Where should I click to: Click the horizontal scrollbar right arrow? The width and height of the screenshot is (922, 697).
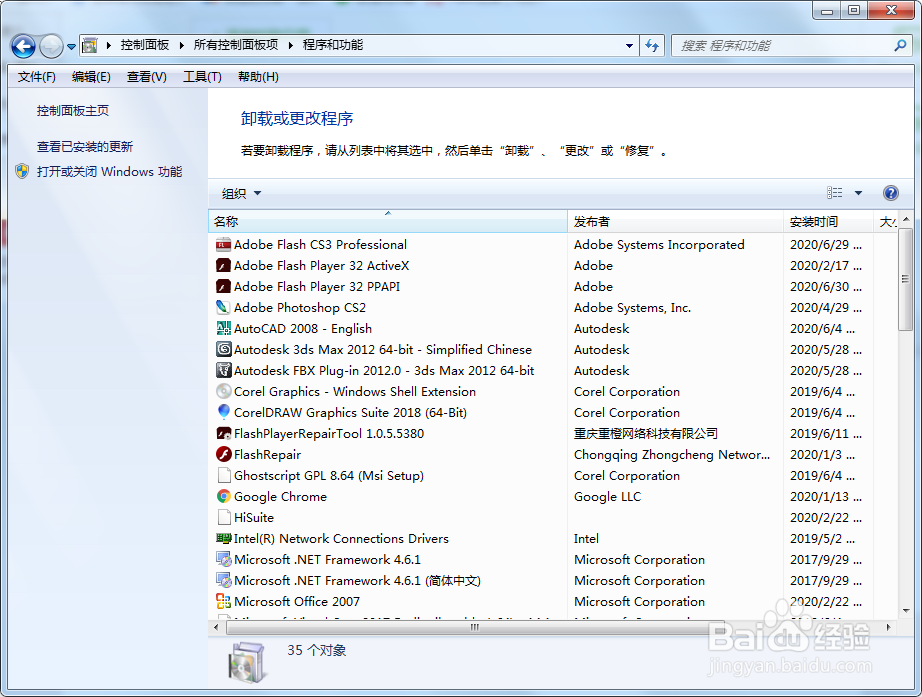[x=888, y=628]
